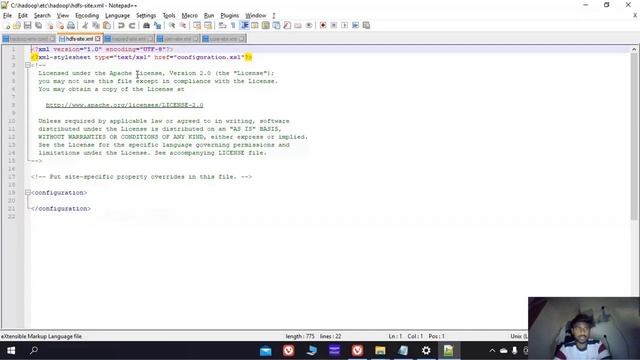Open the Plugins menu

point(229,16)
